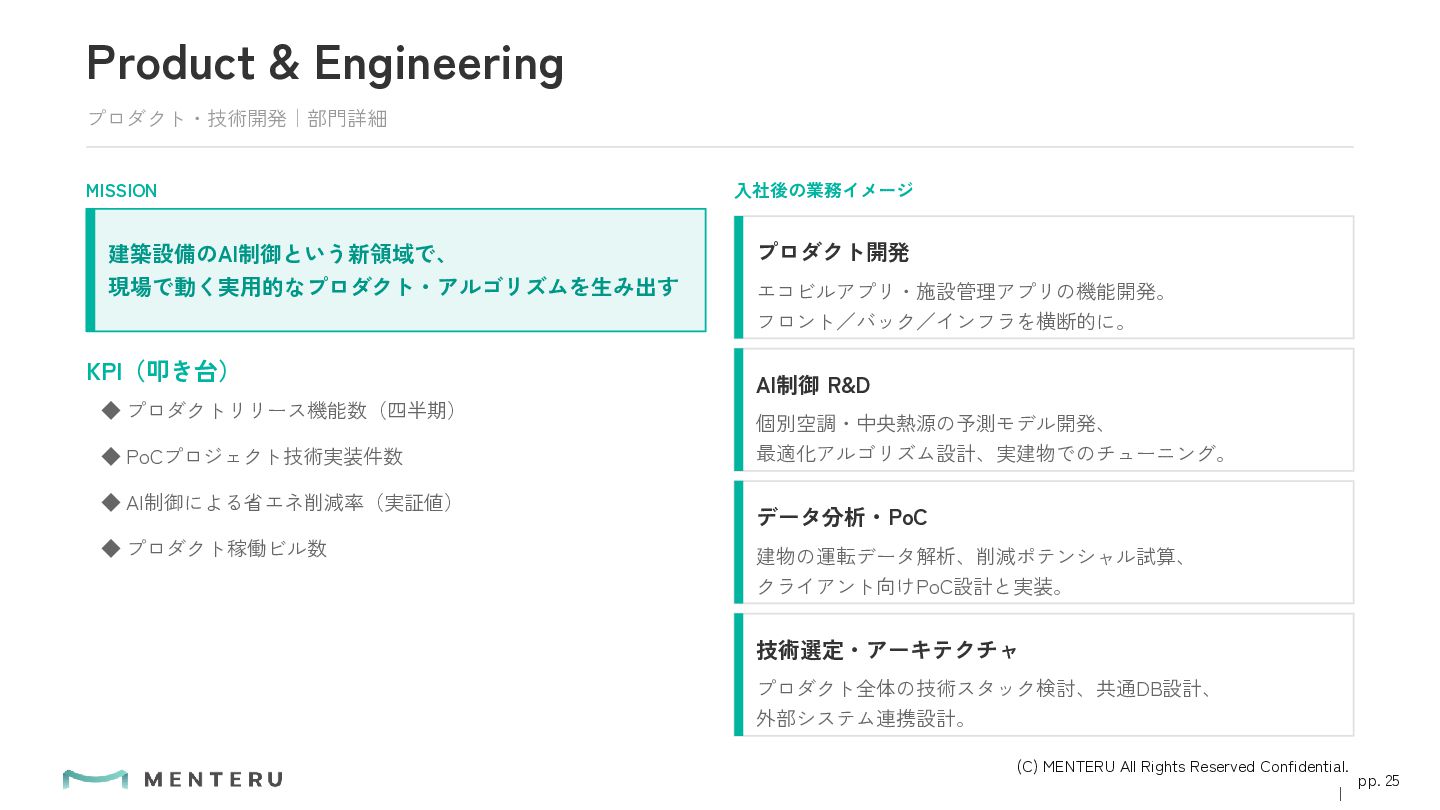The height and width of the screenshot is (810, 1440).
Task: Click the copyright notice MENTERU All Rights Reserved
Action: pos(1183,767)
